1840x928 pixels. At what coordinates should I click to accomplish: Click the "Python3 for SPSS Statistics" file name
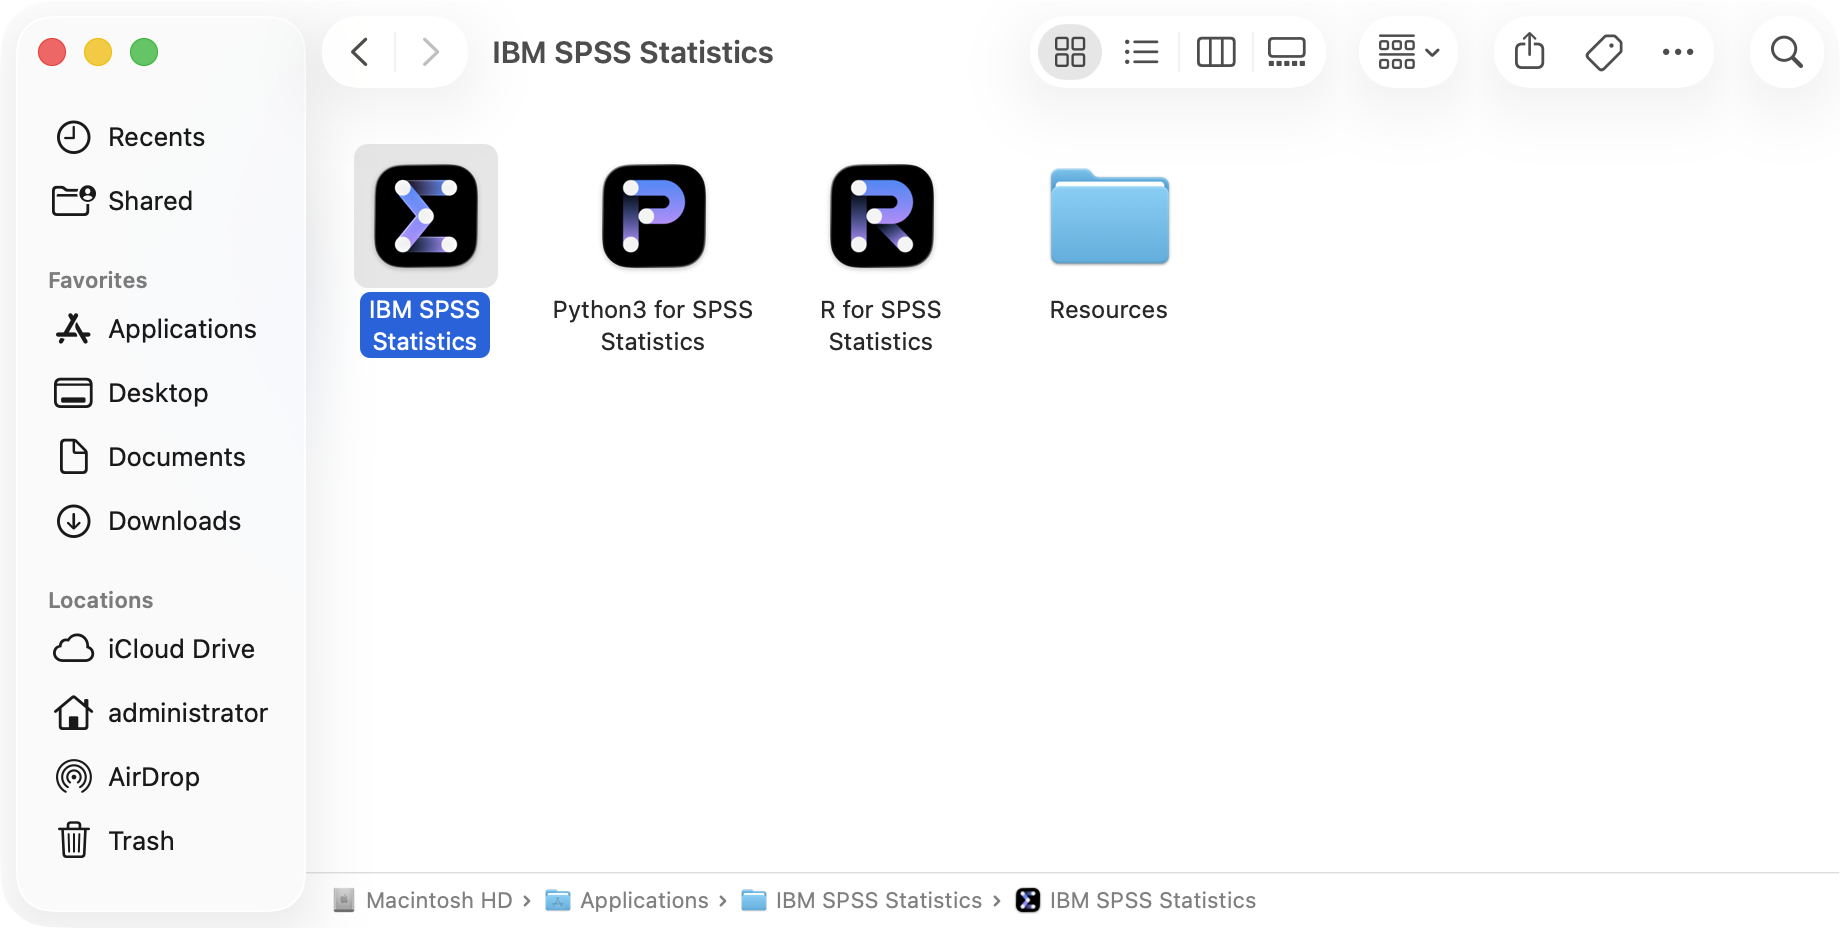(x=653, y=326)
